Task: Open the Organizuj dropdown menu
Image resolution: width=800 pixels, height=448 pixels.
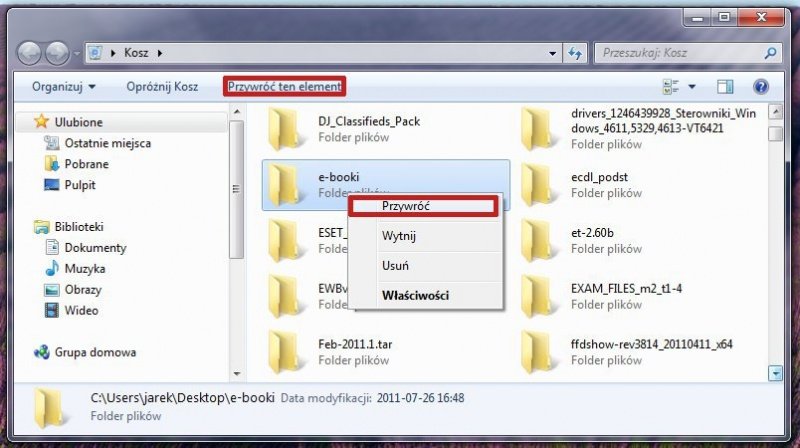Action: point(63,87)
